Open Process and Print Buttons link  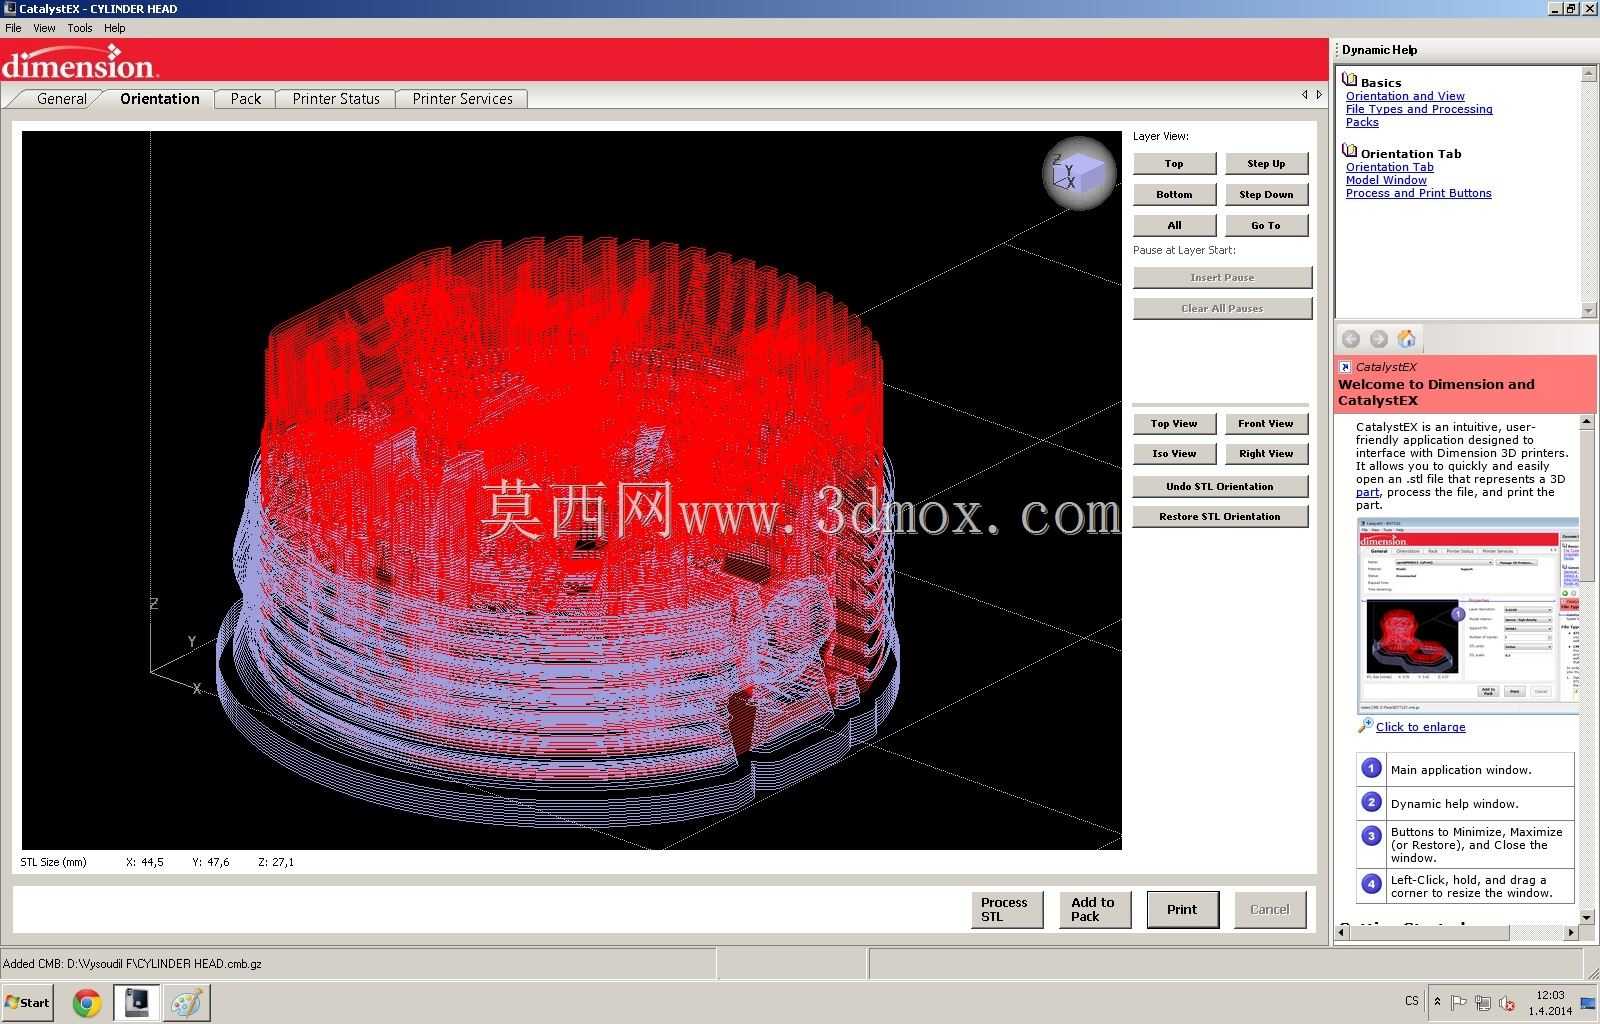[1418, 193]
